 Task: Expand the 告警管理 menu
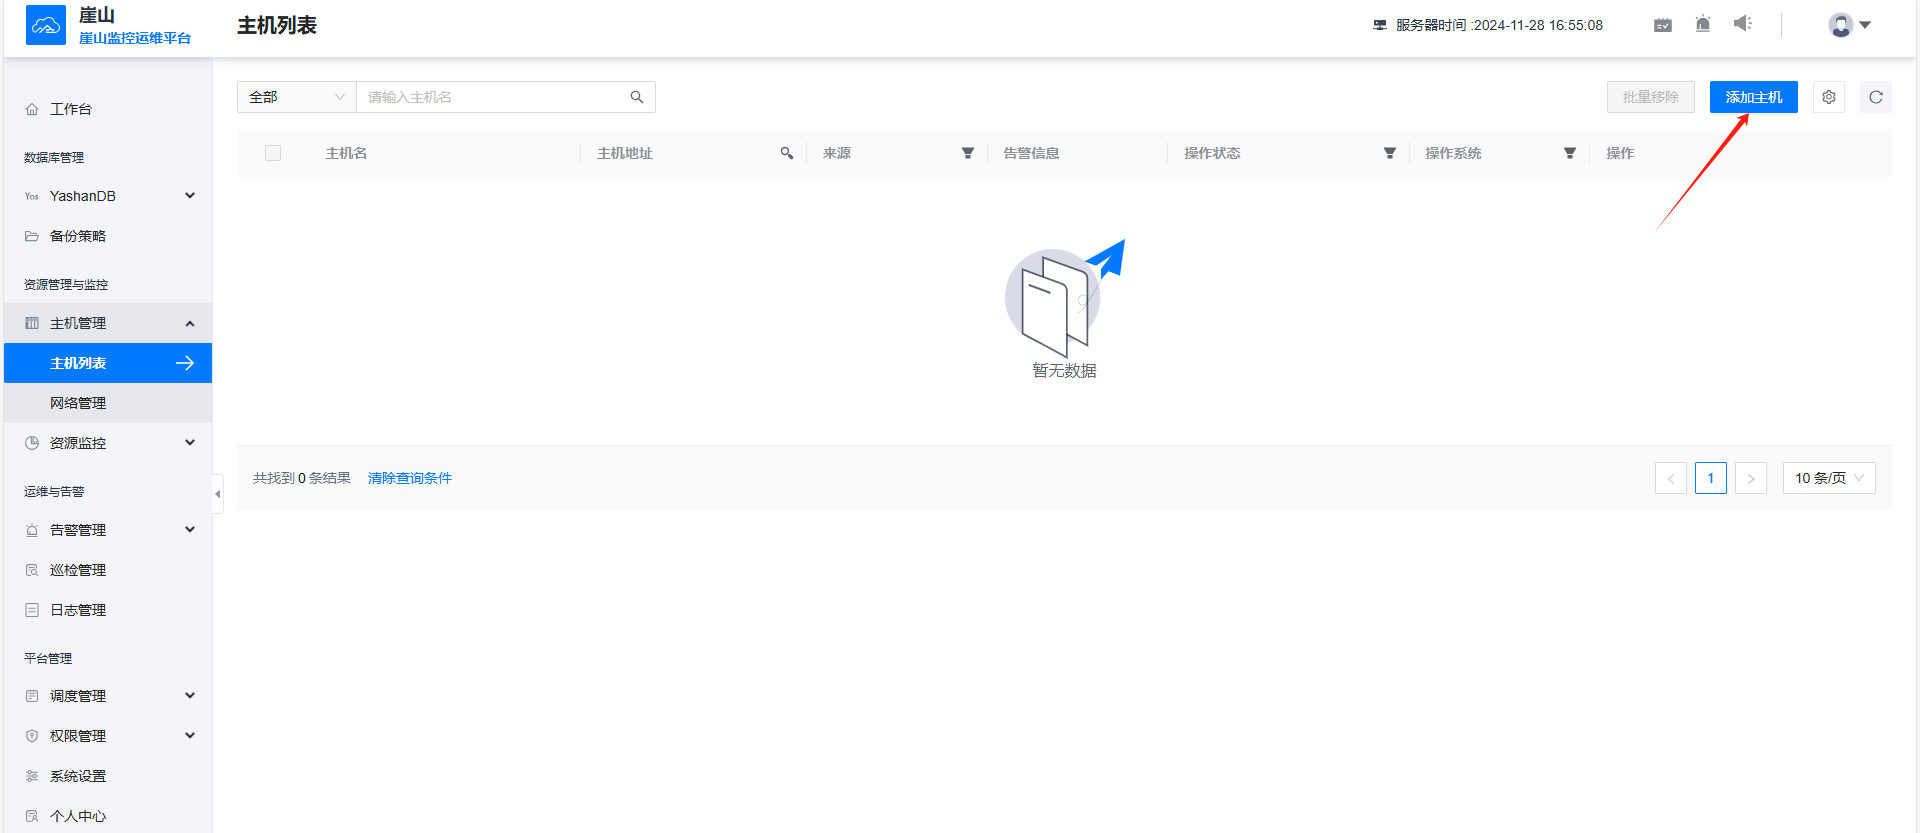(108, 530)
